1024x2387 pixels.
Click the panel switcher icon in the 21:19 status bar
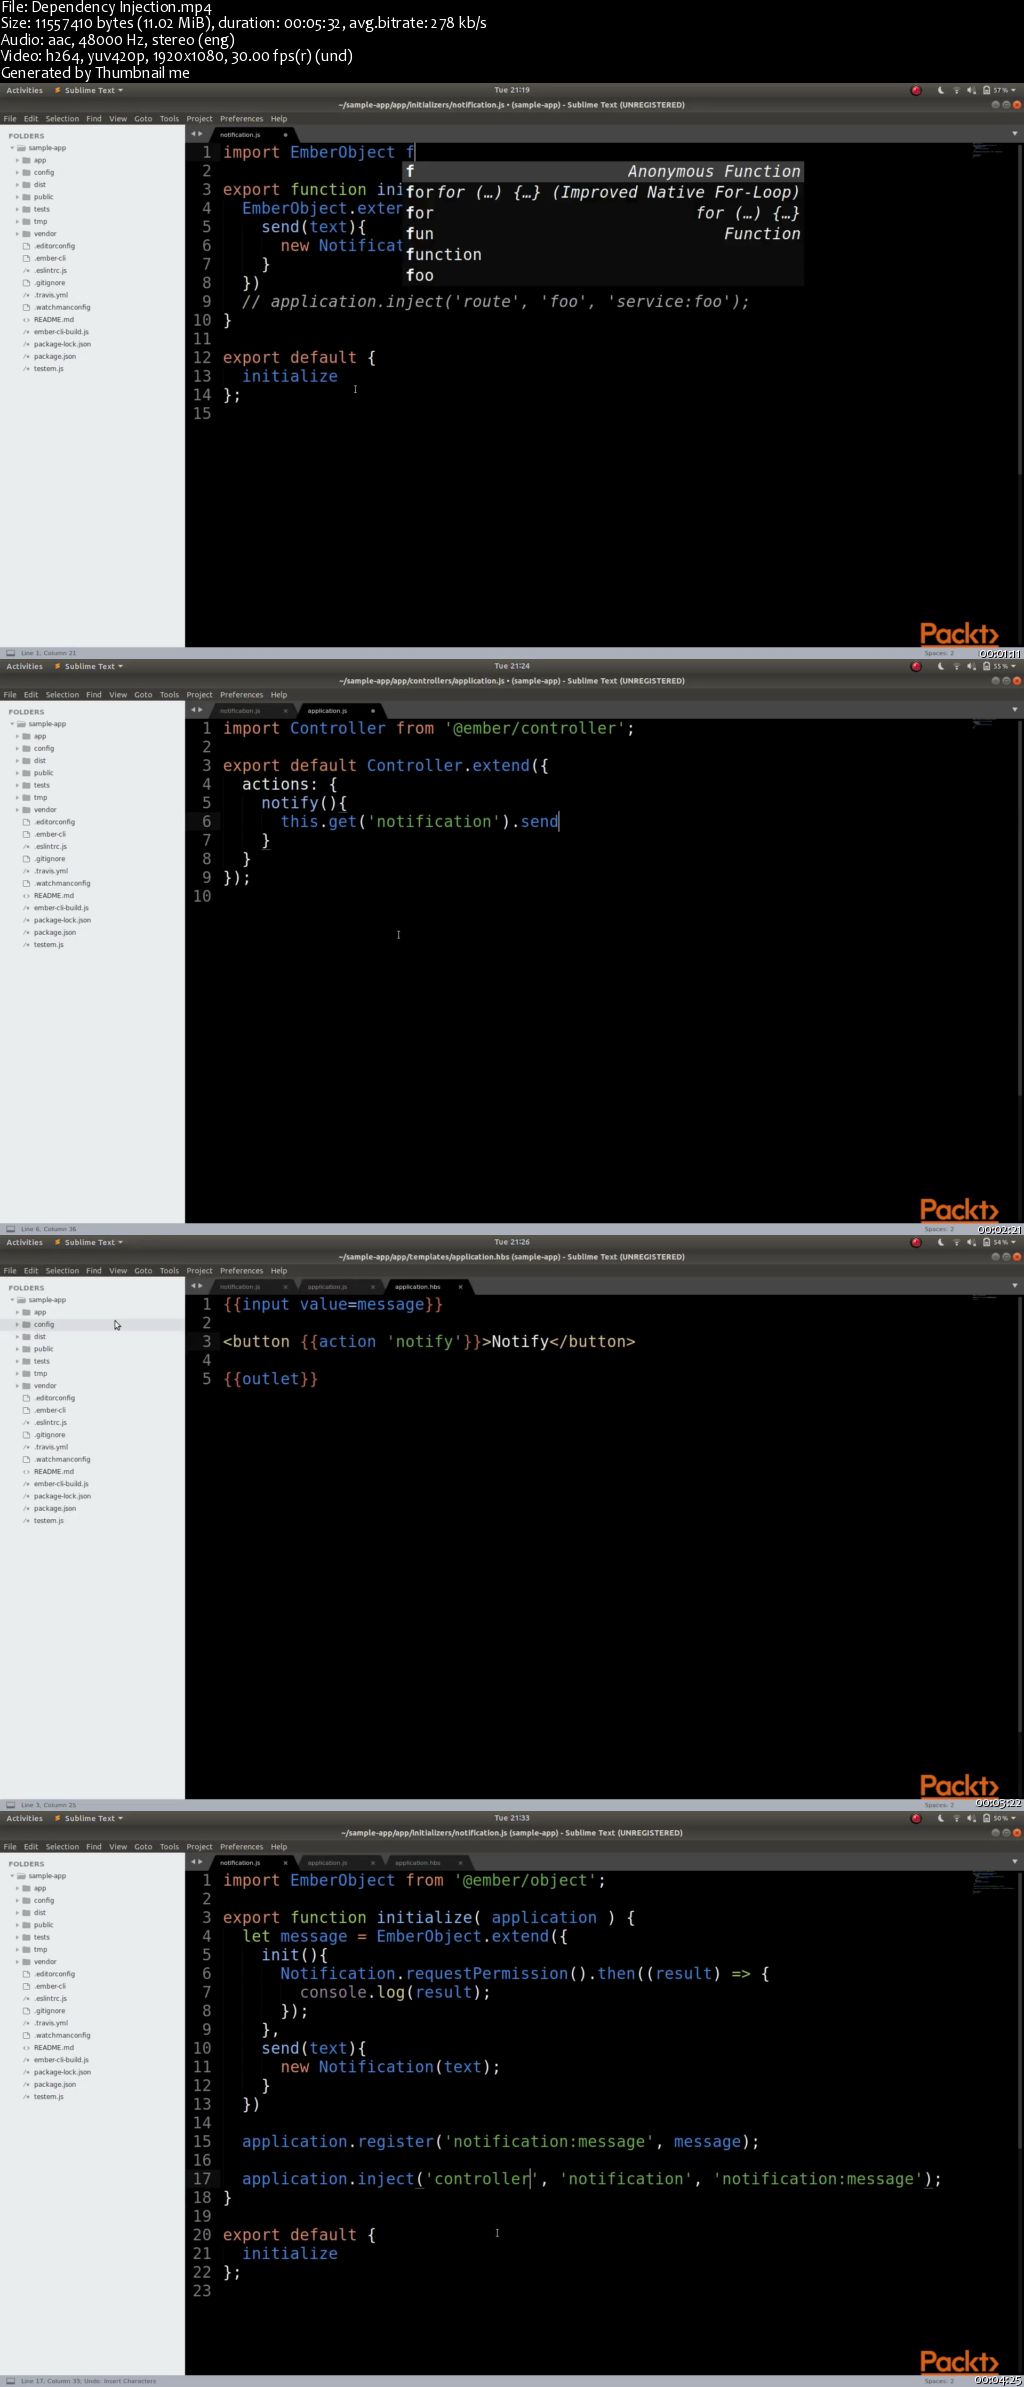pos(10,653)
